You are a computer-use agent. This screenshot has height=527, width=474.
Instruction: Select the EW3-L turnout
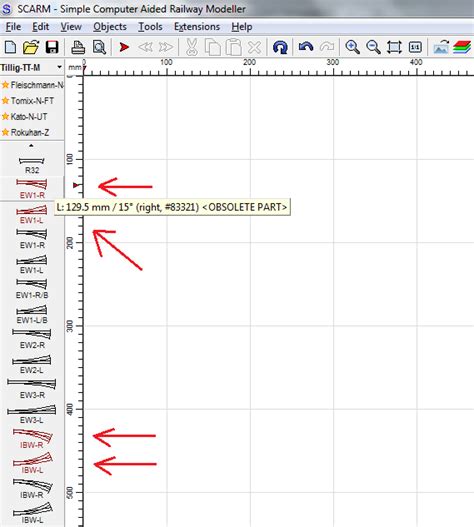click(32, 414)
